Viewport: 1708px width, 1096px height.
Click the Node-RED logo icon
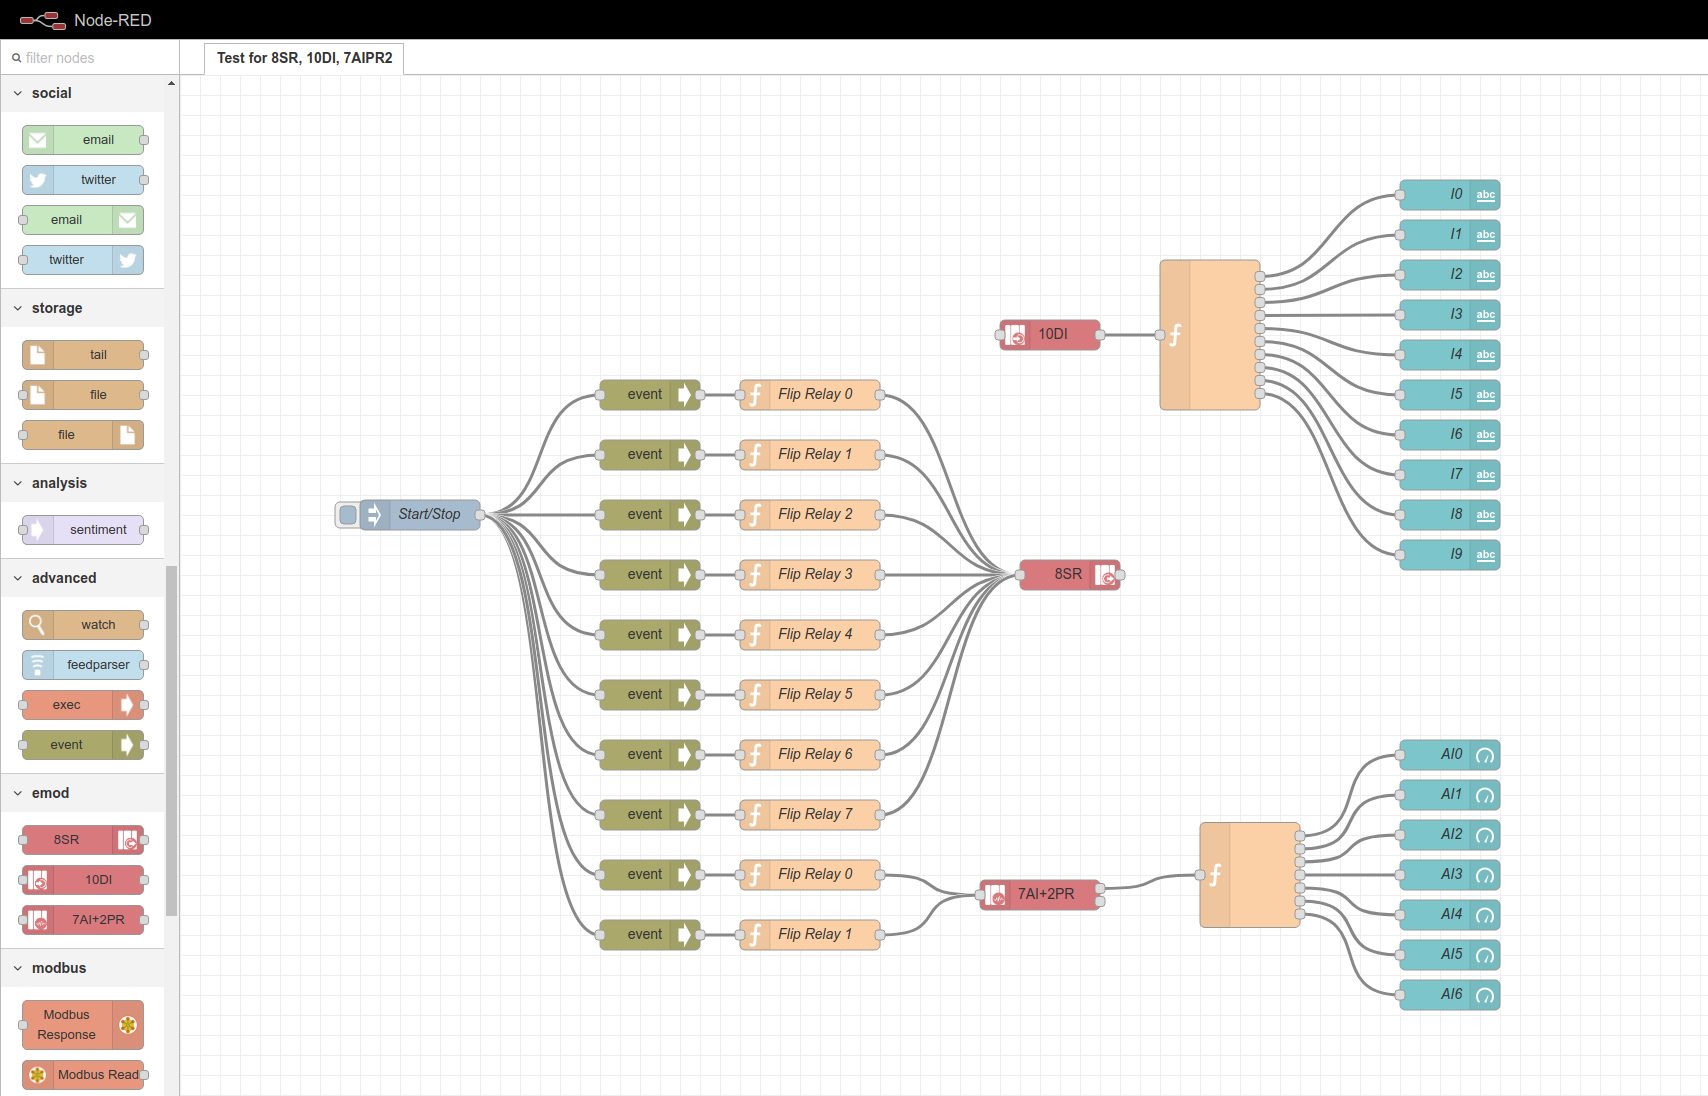tap(42, 20)
